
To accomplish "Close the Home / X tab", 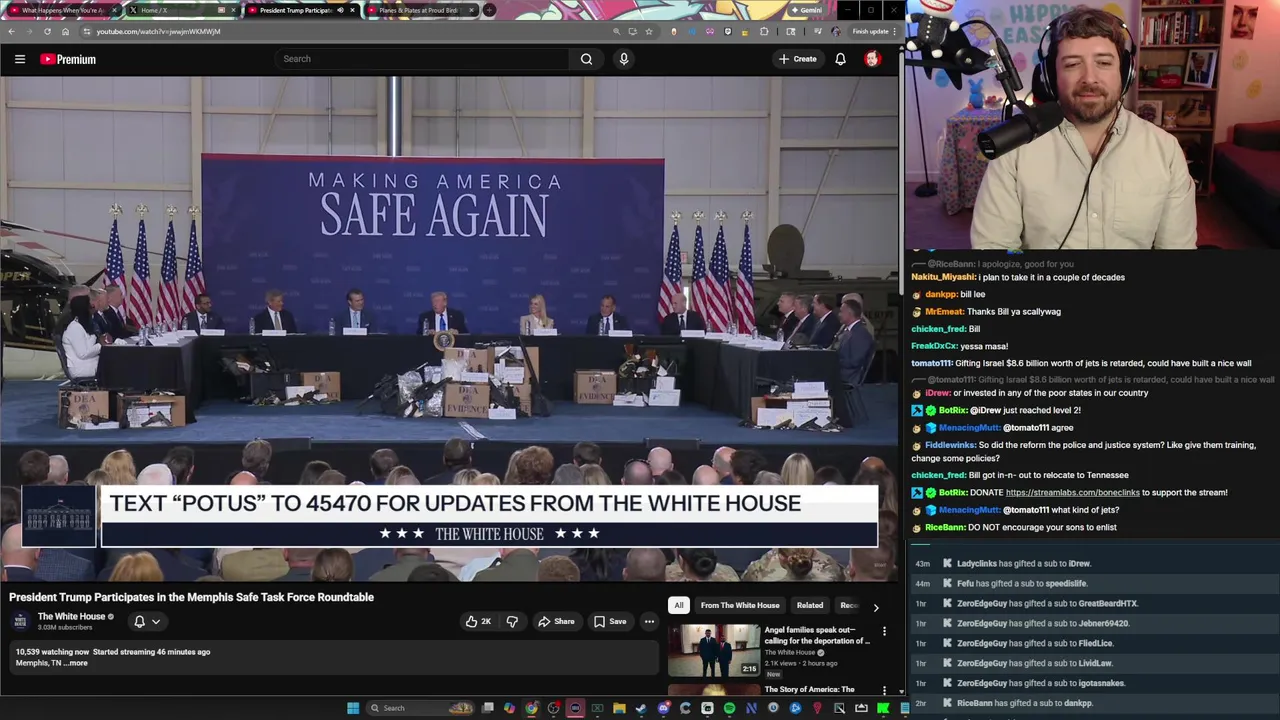I will 233,10.
